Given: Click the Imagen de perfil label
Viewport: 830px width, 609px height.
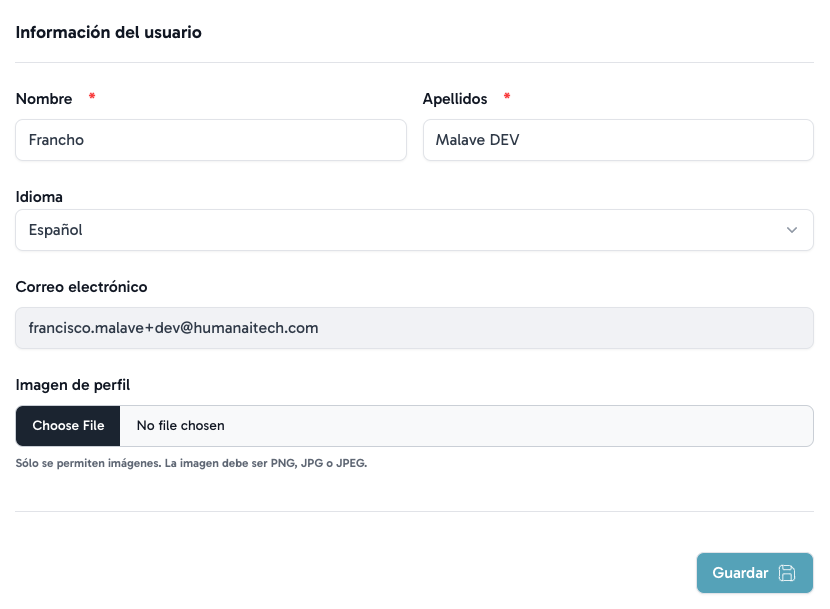Looking at the screenshot, I should [73, 385].
